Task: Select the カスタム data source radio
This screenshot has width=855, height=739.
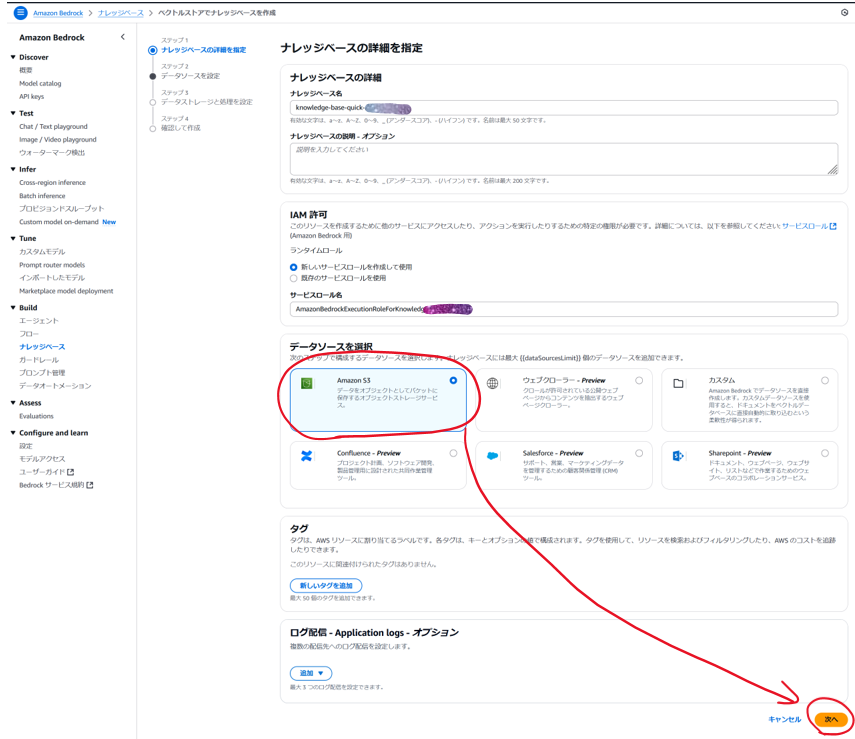Action: (x=825, y=380)
